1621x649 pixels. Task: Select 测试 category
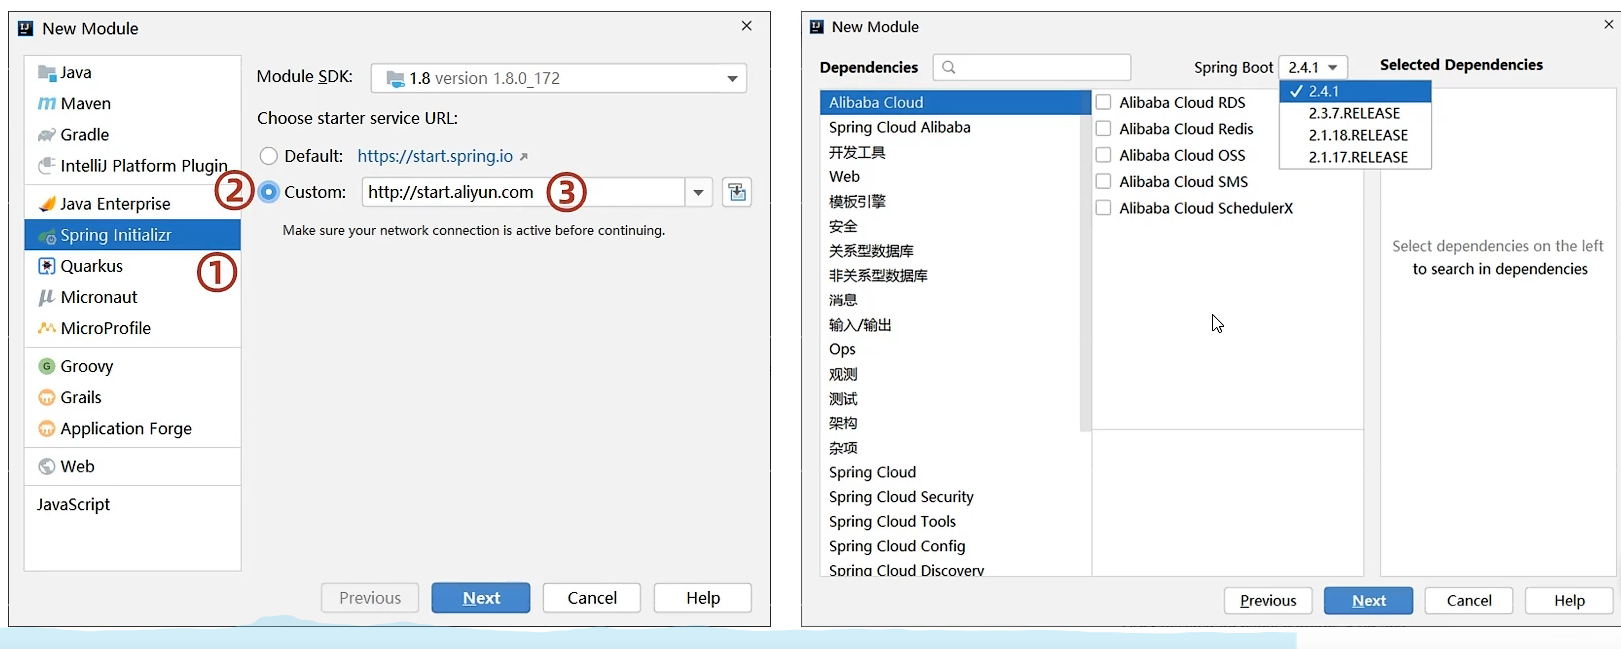[x=950, y=398]
